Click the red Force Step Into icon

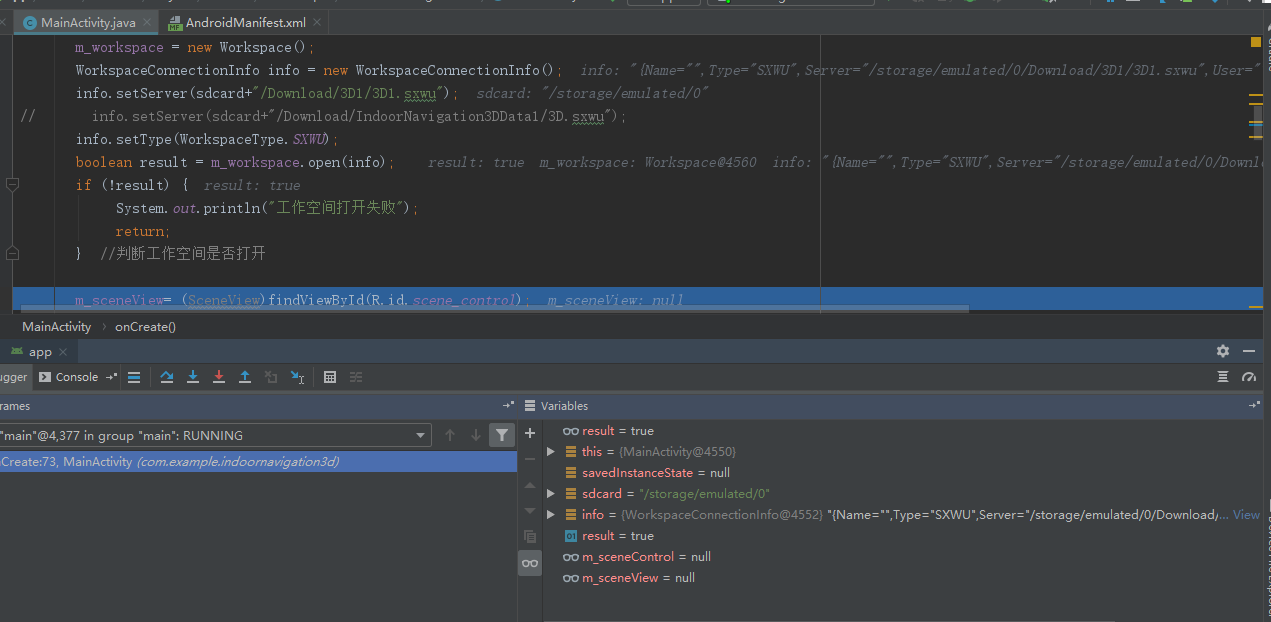(x=219, y=377)
